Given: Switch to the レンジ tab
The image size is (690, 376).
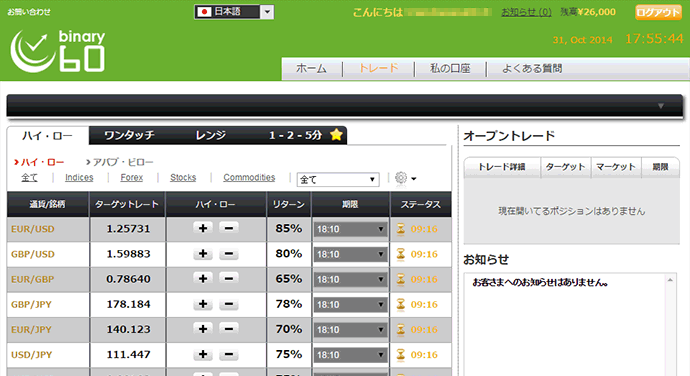Looking at the screenshot, I should (211, 135).
